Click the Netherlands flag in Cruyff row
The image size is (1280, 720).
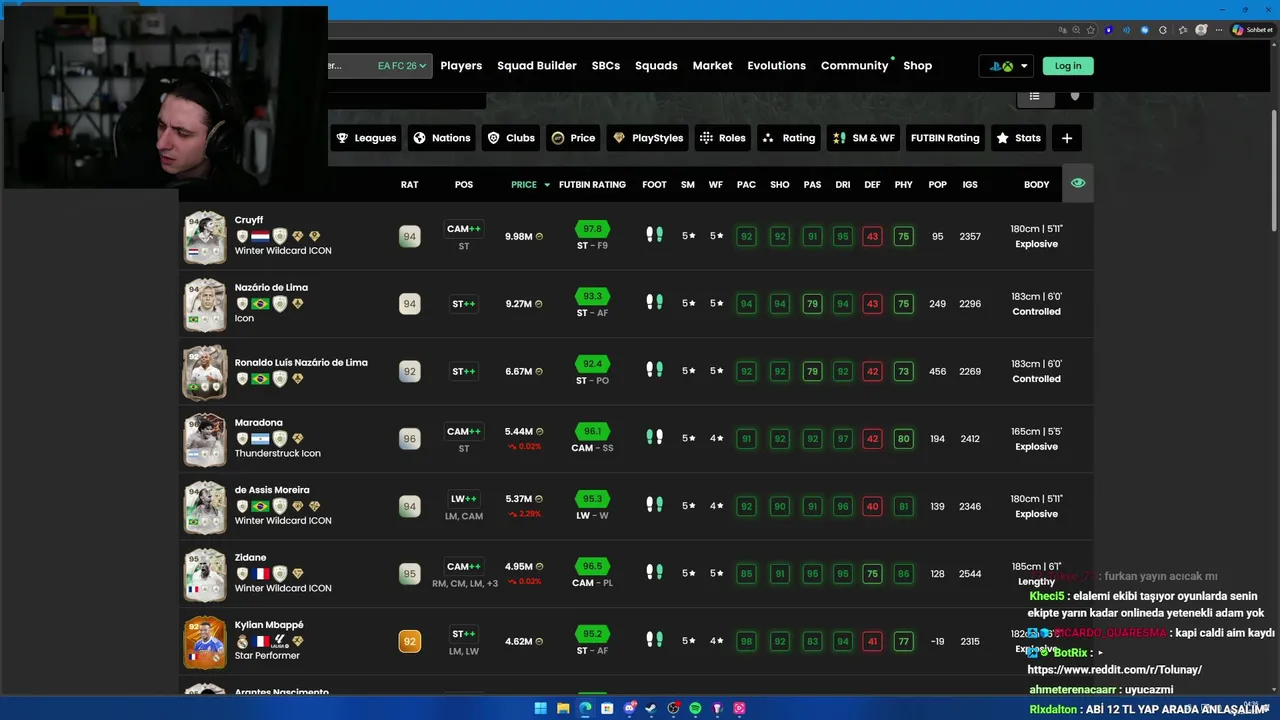(260, 236)
